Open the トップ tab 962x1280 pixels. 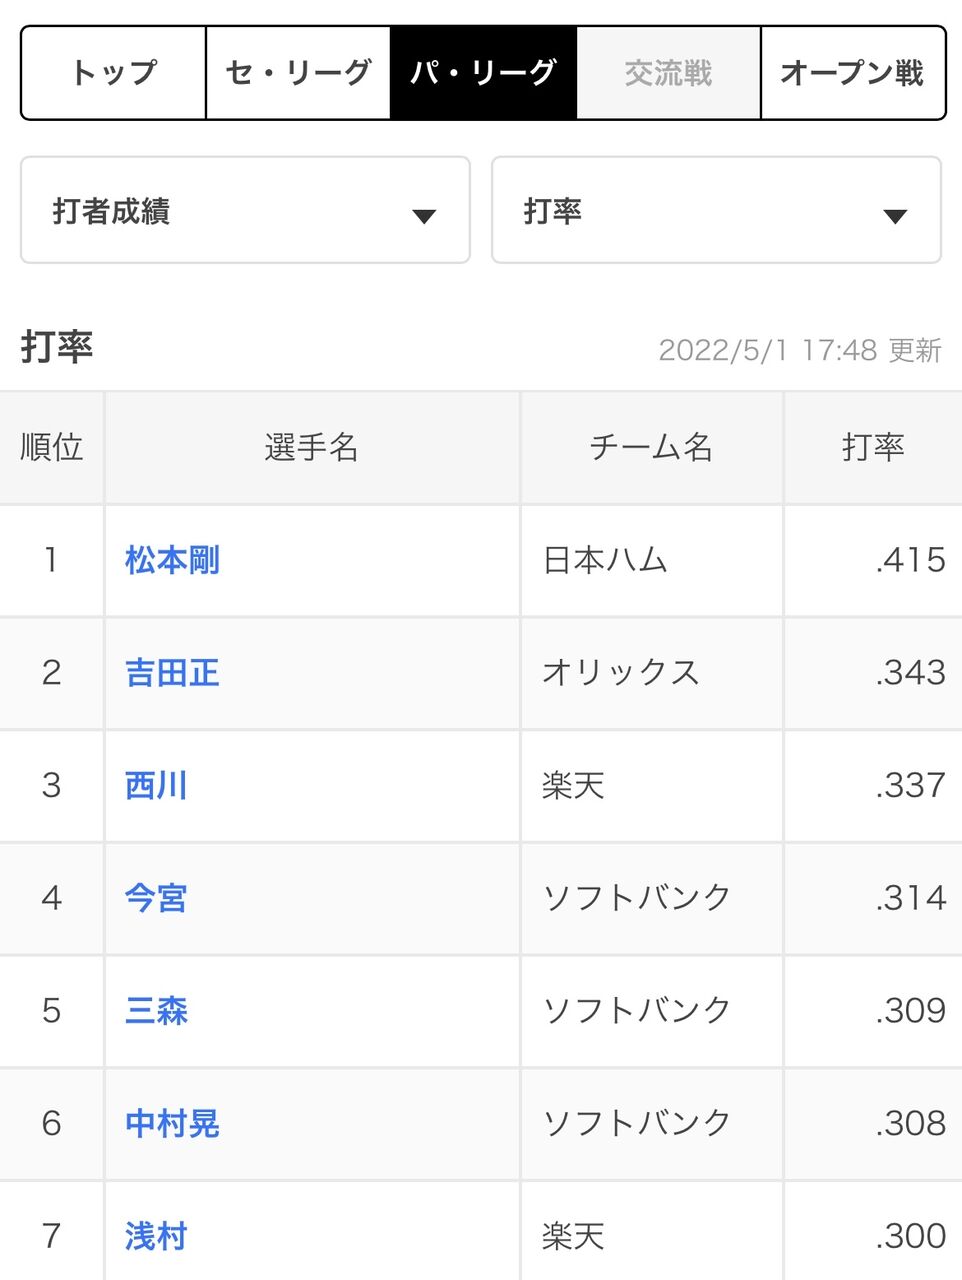pos(114,73)
